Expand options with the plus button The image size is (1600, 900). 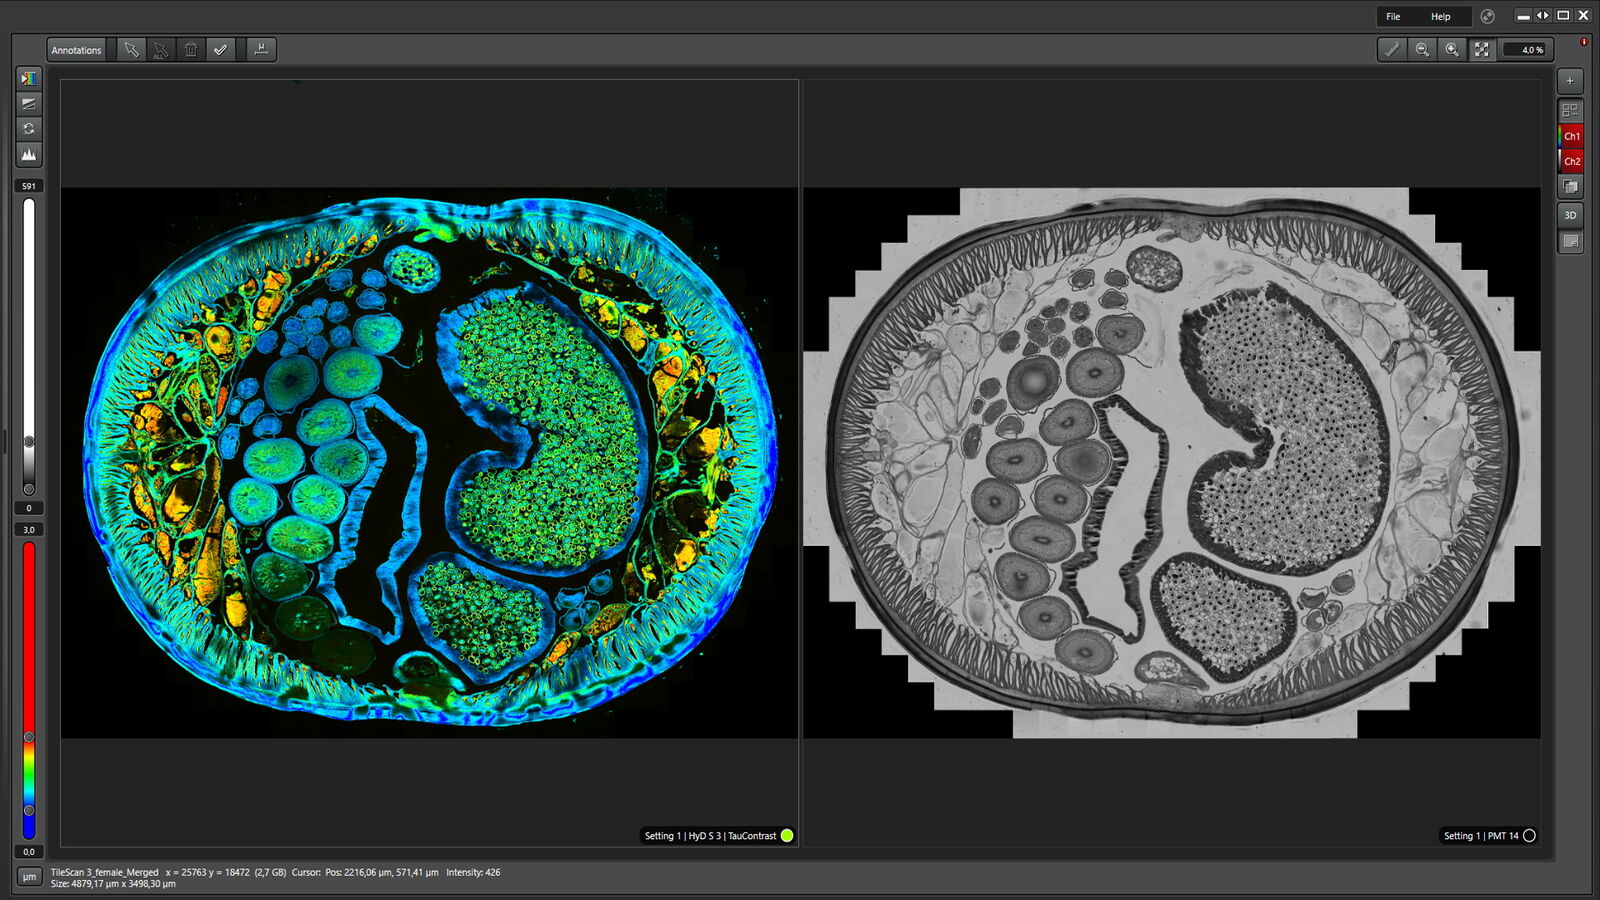point(1570,80)
